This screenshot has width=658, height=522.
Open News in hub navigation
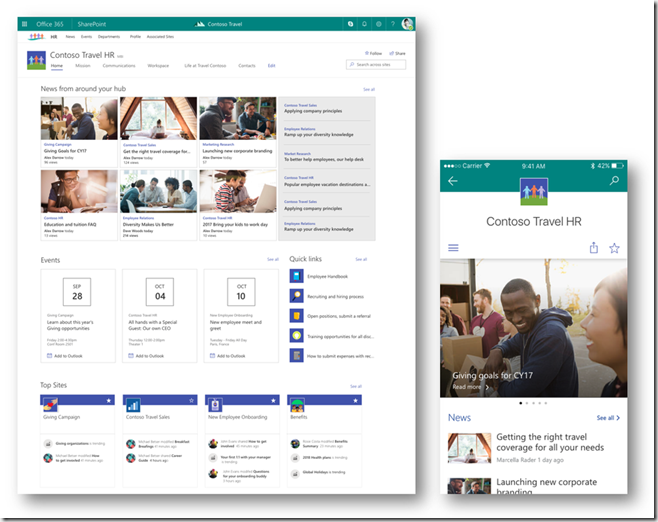tap(70, 37)
